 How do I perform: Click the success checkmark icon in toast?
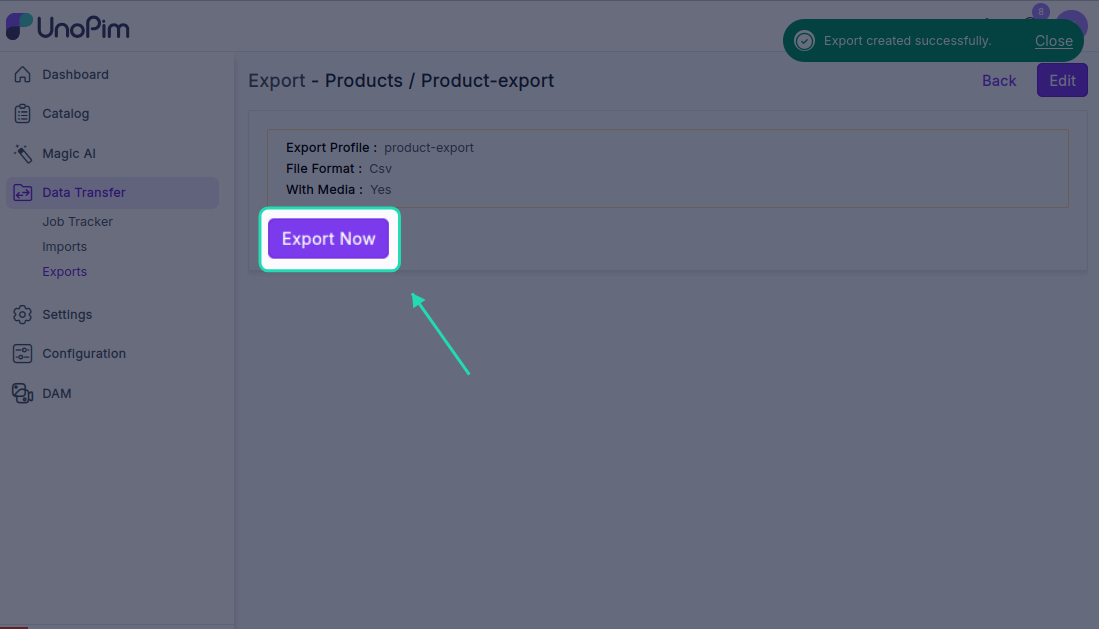tap(804, 41)
